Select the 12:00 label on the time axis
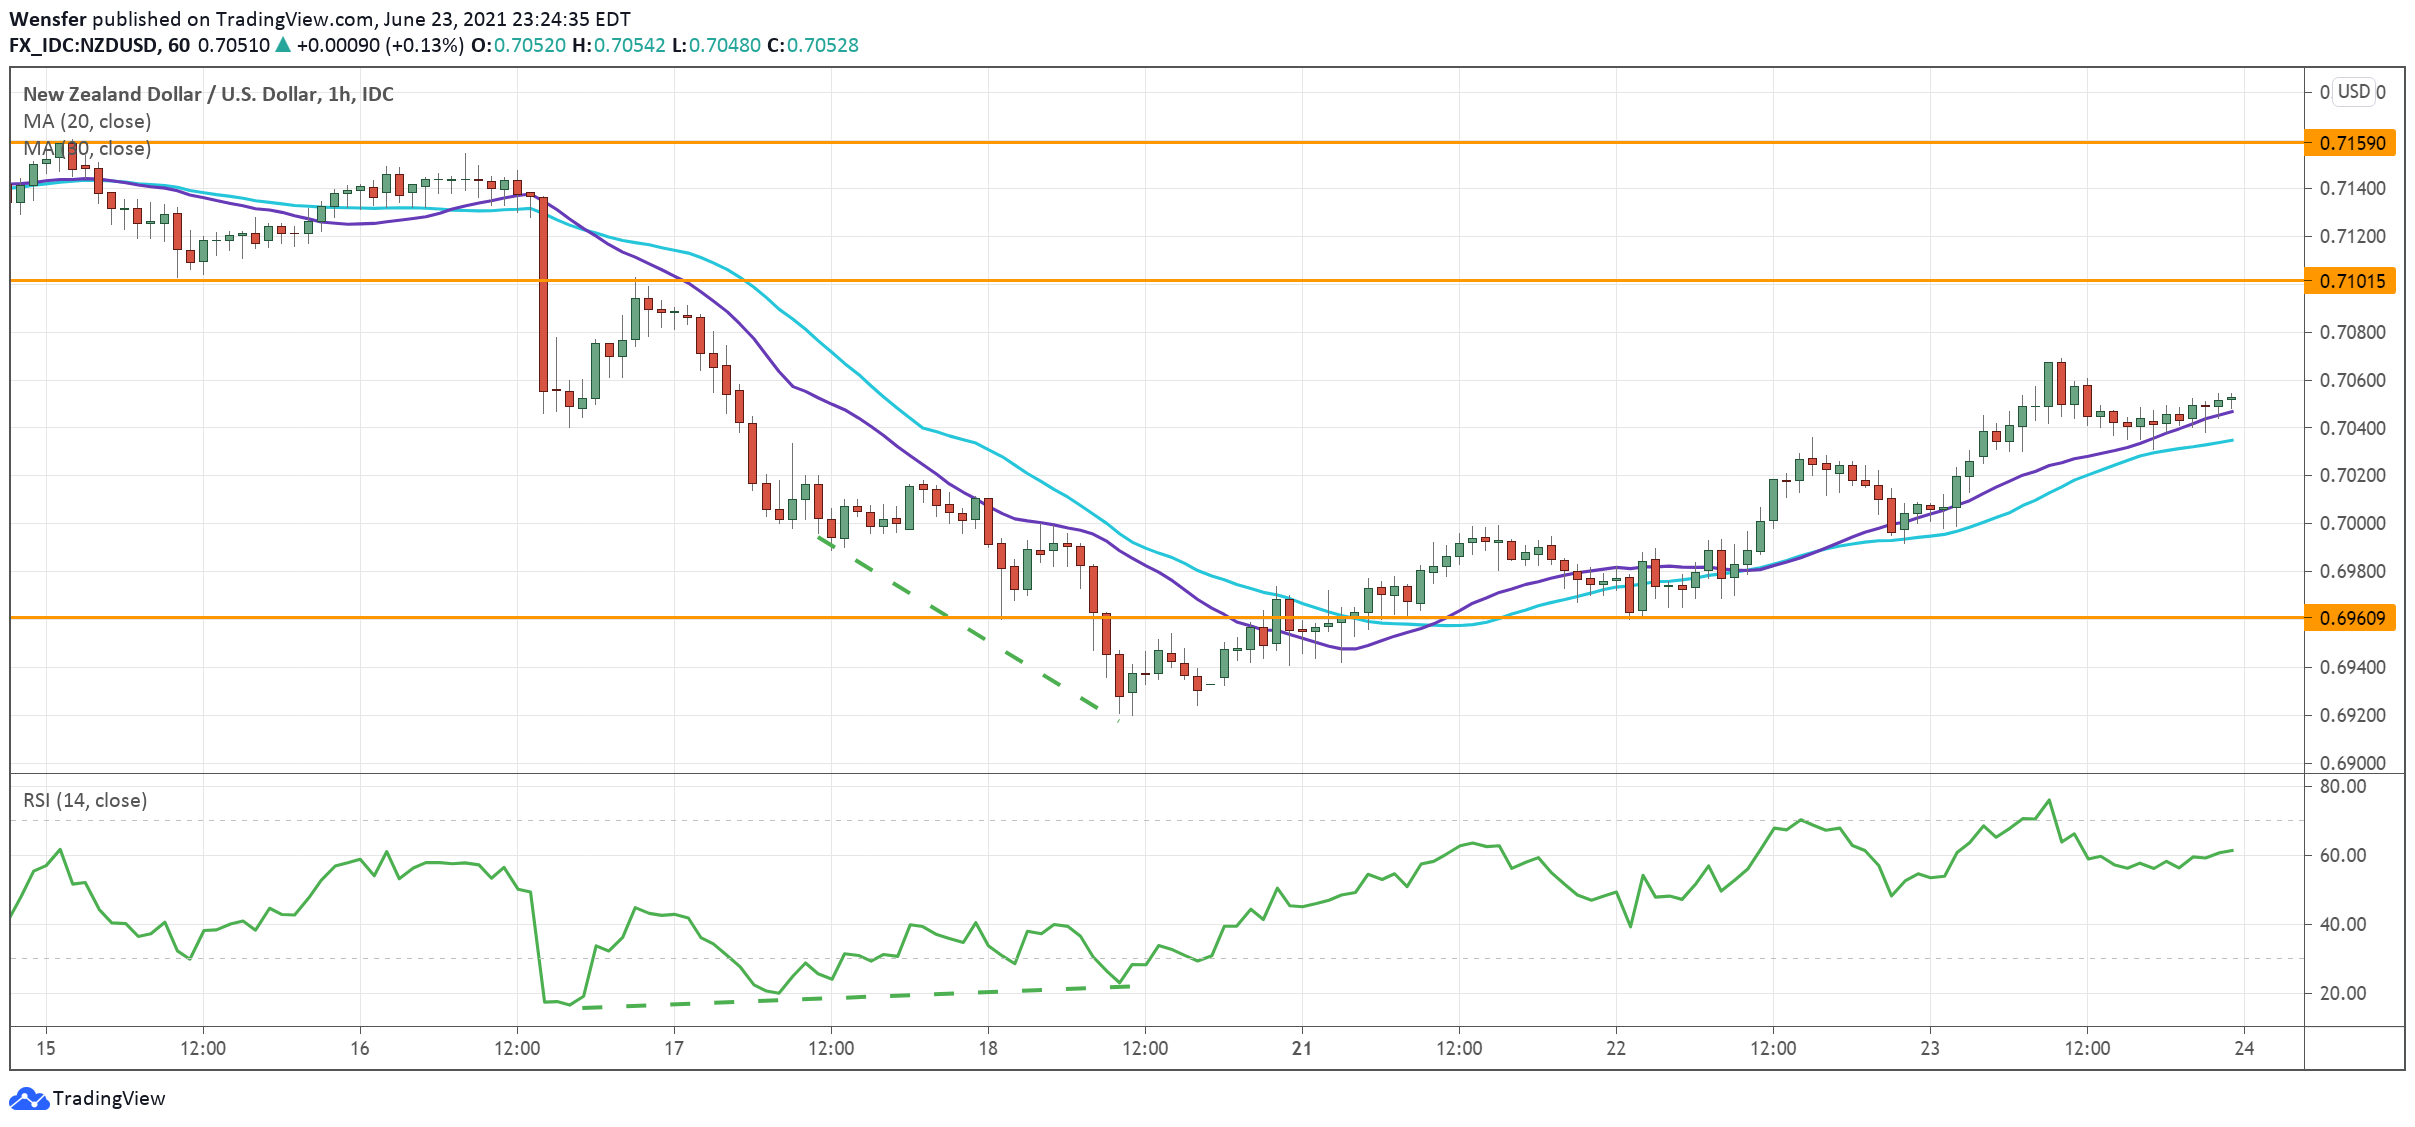 [x=203, y=1046]
